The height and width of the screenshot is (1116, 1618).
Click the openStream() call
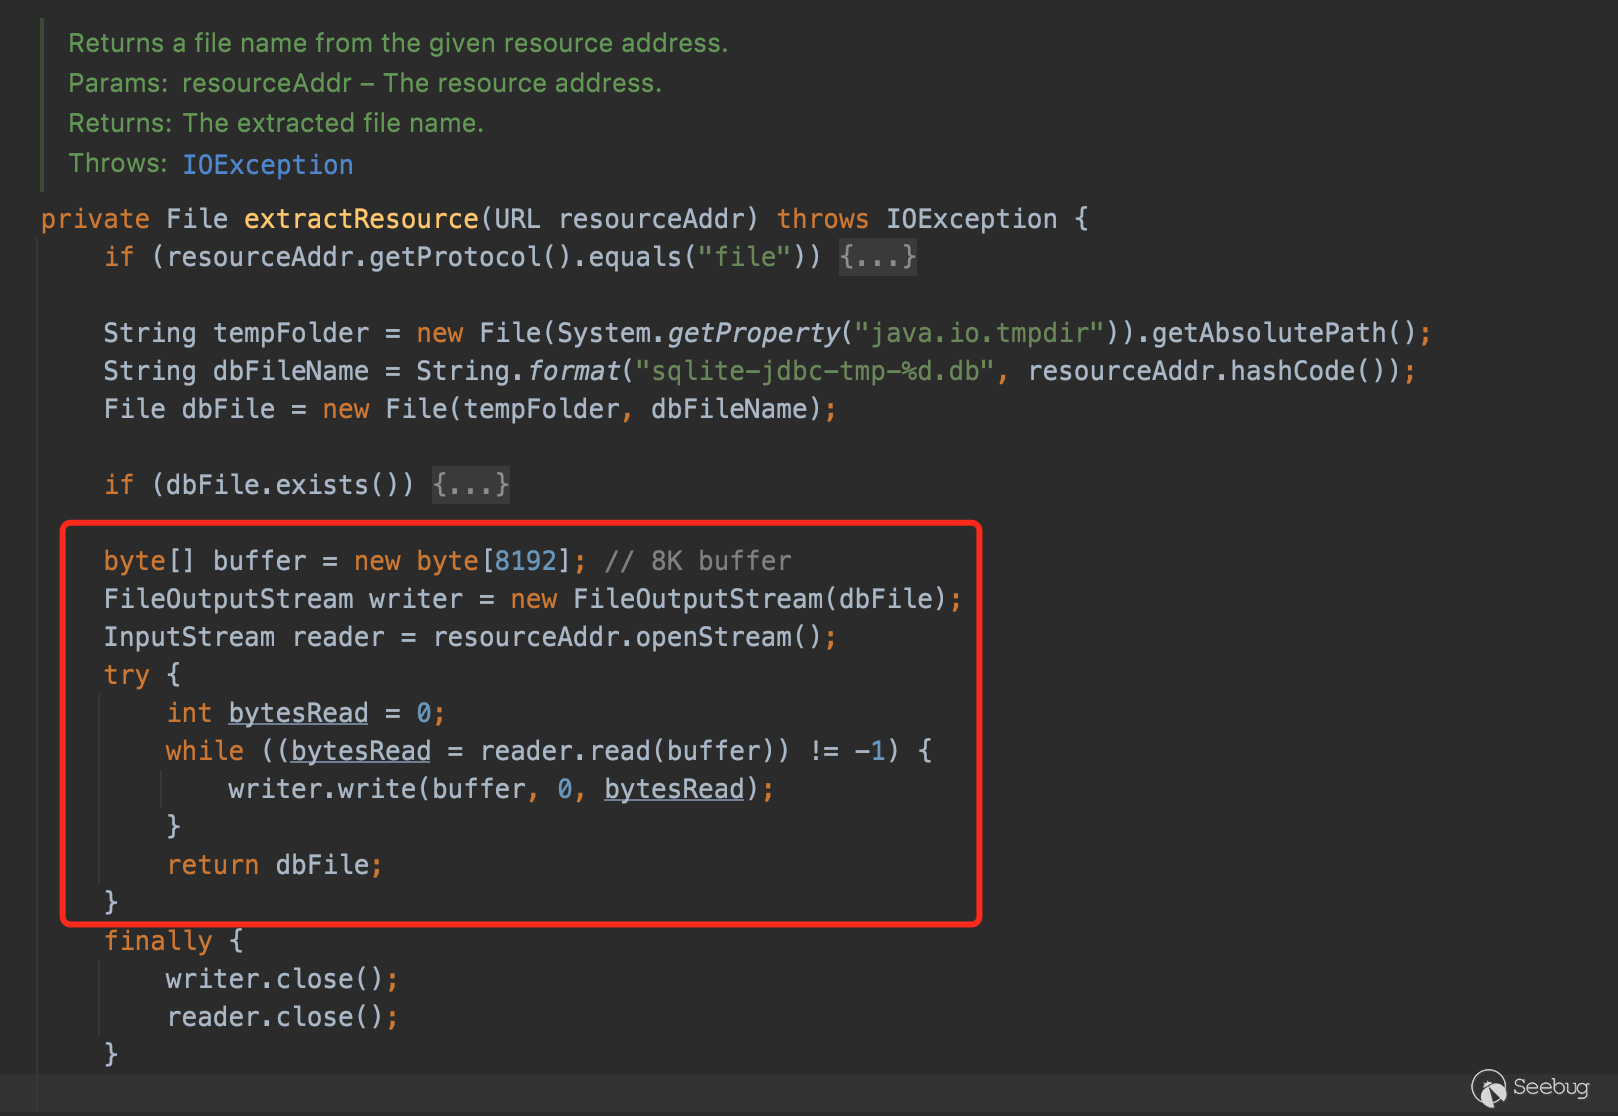[729, 637]
